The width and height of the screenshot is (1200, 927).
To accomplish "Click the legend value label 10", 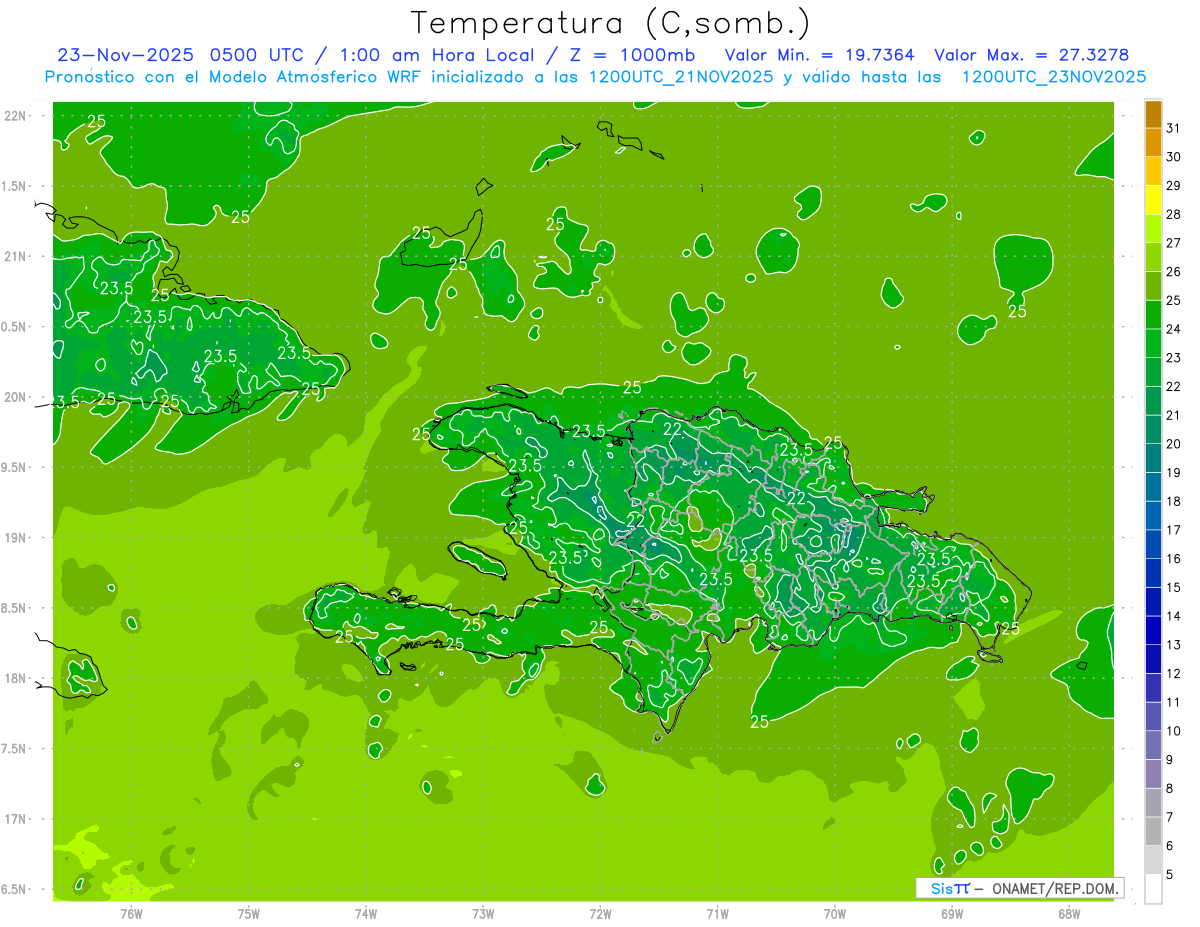I will [1174, 731].
